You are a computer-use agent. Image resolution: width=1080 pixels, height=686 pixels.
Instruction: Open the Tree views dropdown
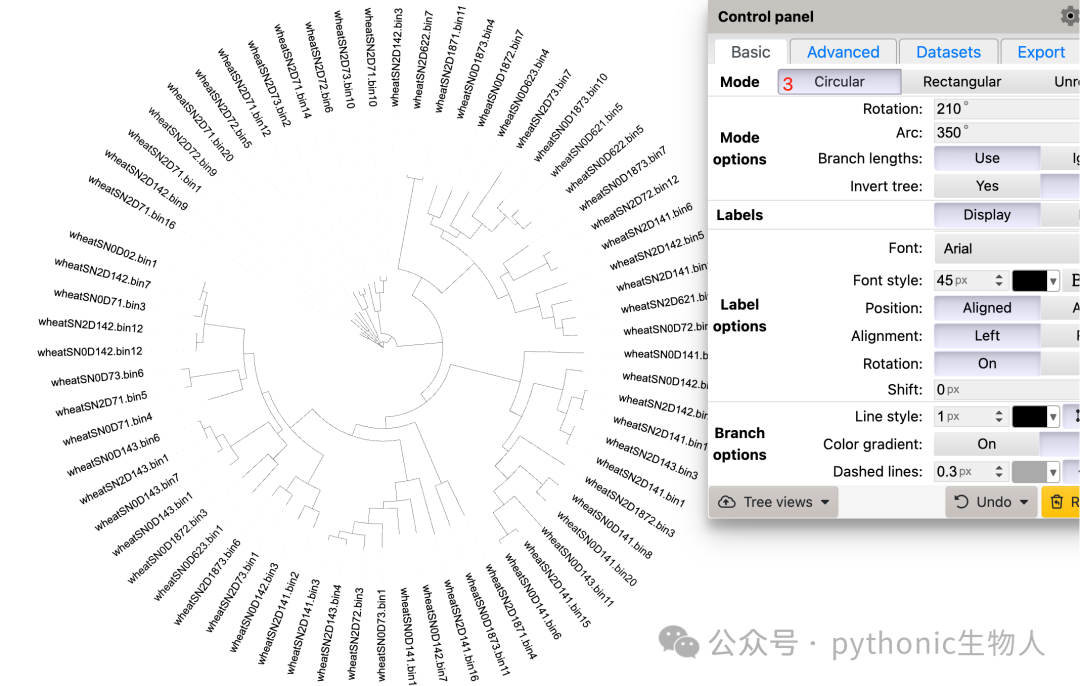(x=773, y=502)
